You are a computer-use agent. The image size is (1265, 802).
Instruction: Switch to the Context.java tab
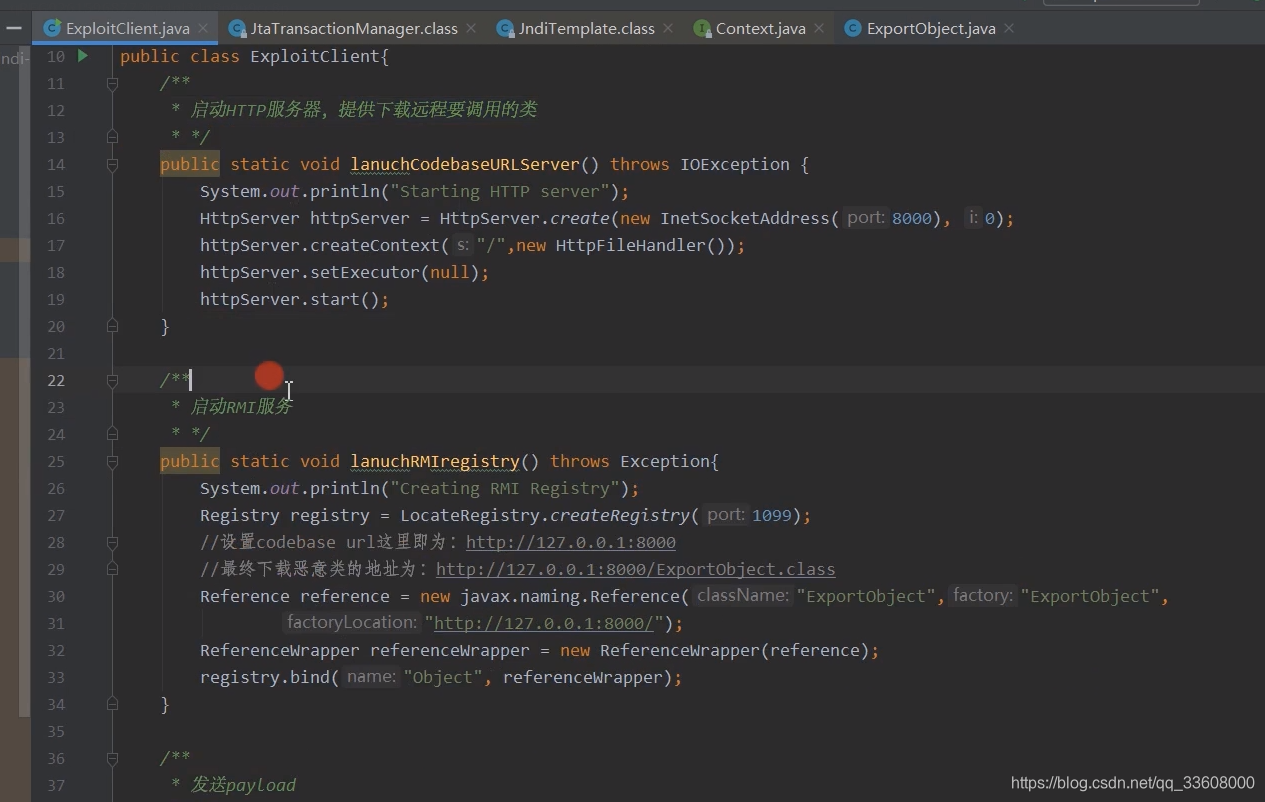[760, 28]
